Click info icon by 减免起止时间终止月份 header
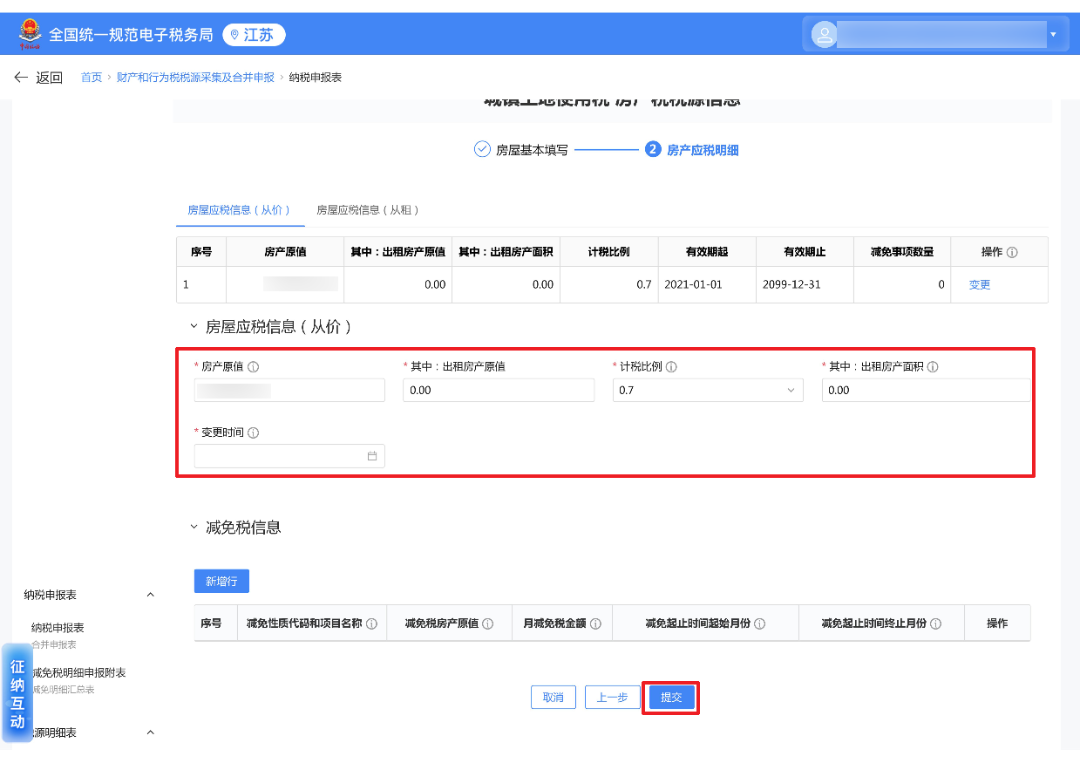The width and height of the screenshot is (1080, 763). tap(936, 623)
